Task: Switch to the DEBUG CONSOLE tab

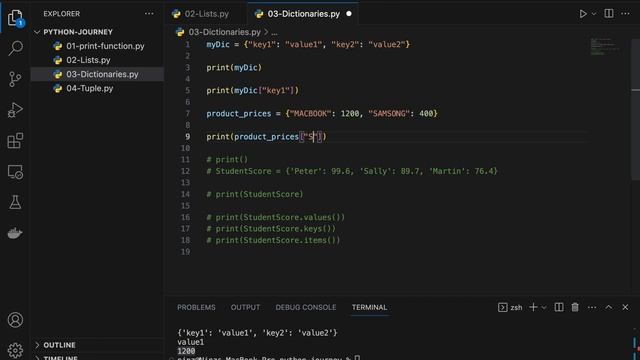Action: point(306,307)
